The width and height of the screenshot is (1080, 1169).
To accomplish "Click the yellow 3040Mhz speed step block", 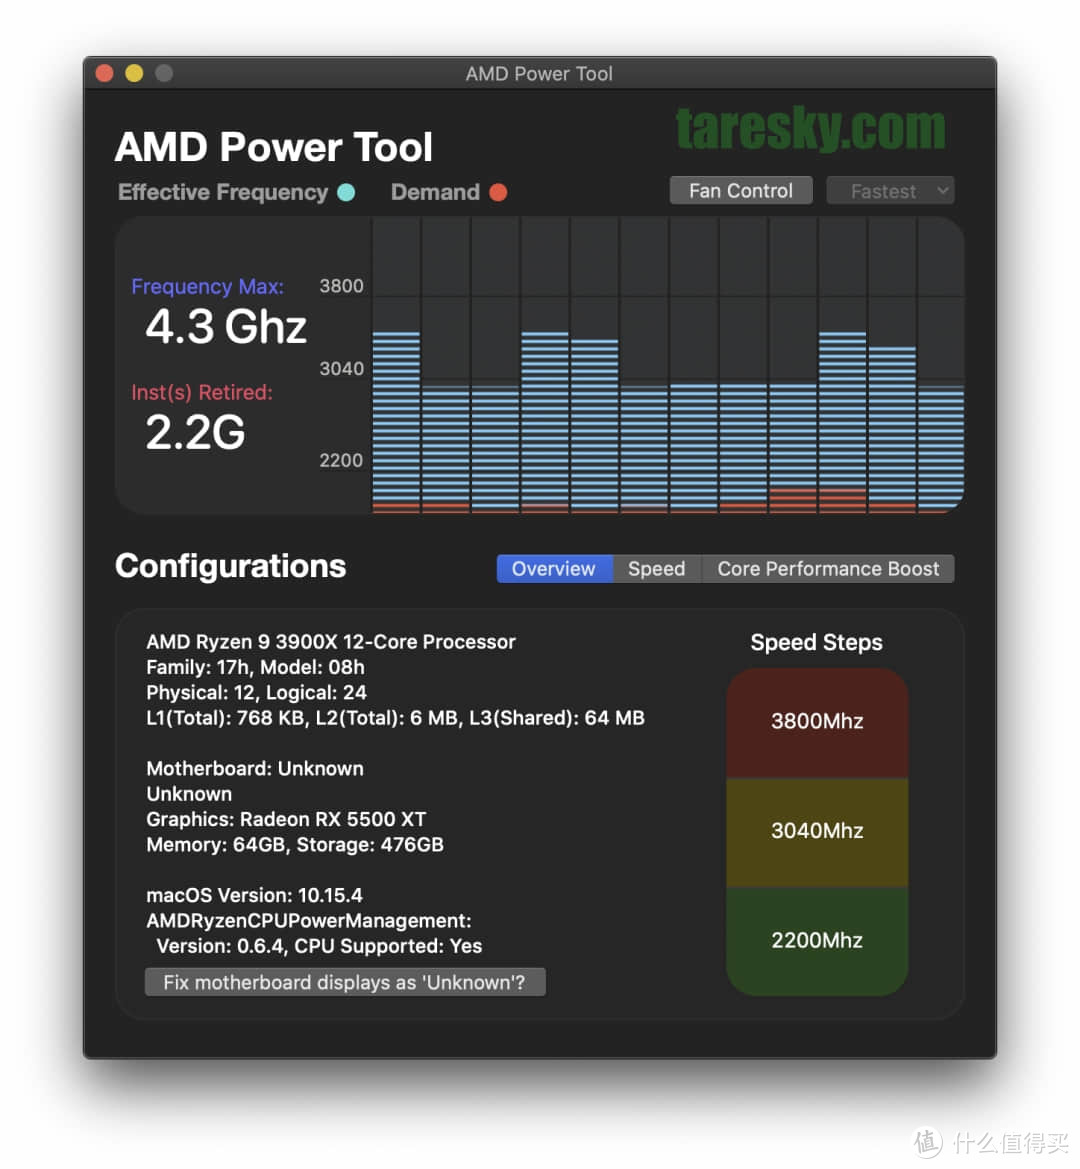I will (x=817, y=831).
